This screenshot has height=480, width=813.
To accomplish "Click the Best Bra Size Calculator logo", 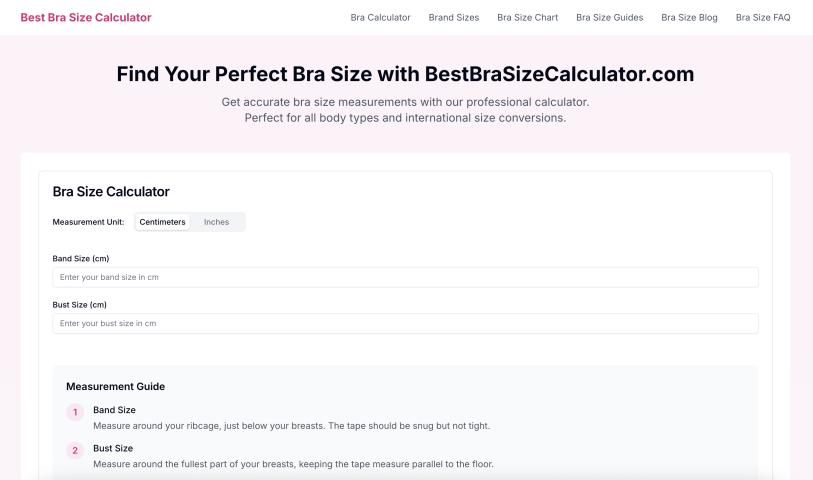I will click(x=86, y=17).
